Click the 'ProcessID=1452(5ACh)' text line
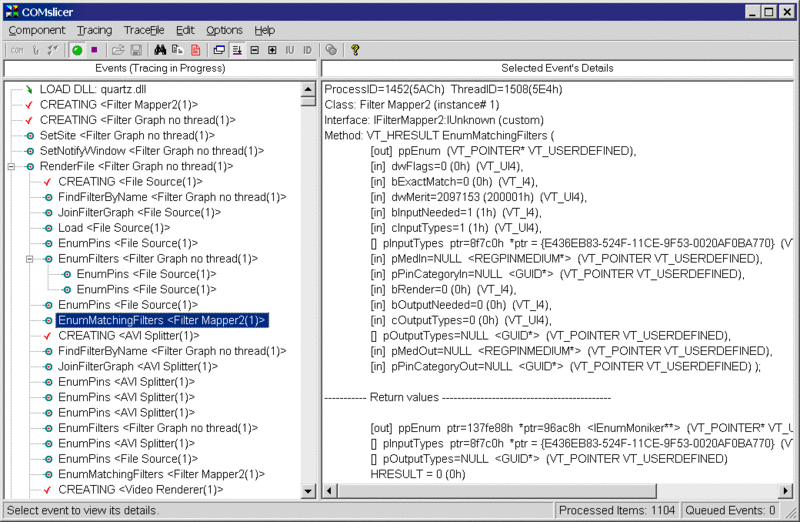The height and width of the screenshot is (522, 800). tap(443, 89)
